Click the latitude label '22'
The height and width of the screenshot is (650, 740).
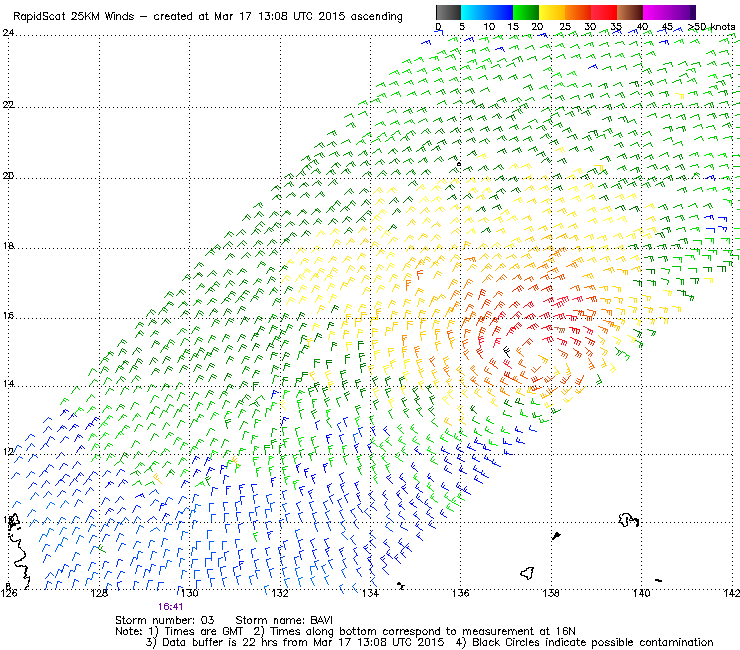[8, 104]
